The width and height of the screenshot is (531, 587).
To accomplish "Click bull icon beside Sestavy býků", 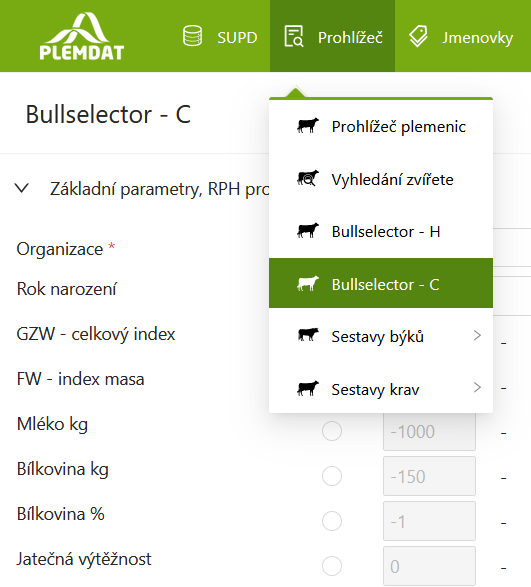I will (x=308, y=335).
